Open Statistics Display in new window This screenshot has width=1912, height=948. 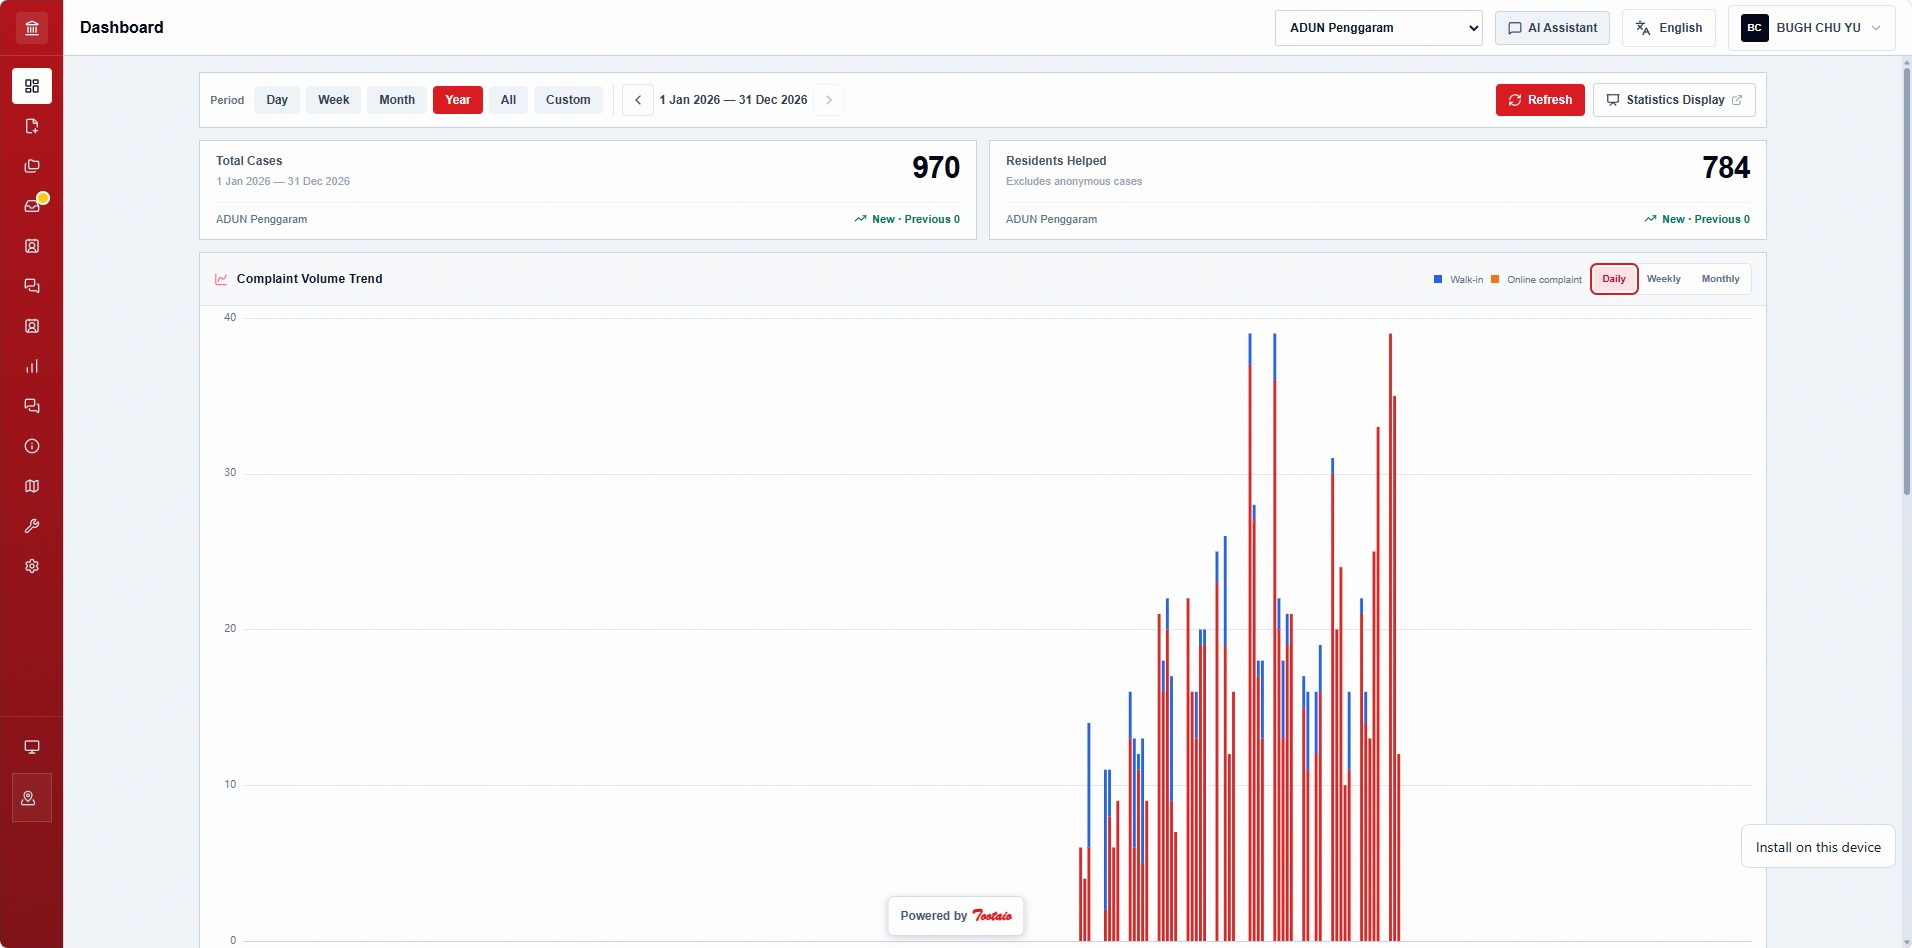tap(1674, 100)
